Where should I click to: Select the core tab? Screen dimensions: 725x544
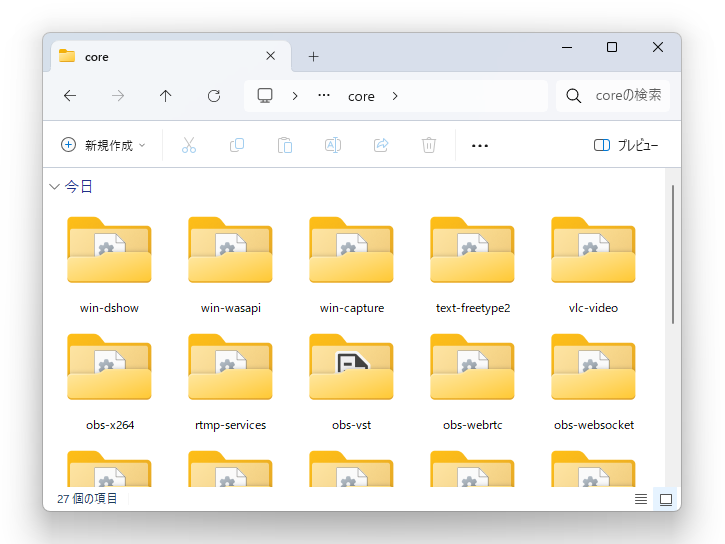[171, 56]
